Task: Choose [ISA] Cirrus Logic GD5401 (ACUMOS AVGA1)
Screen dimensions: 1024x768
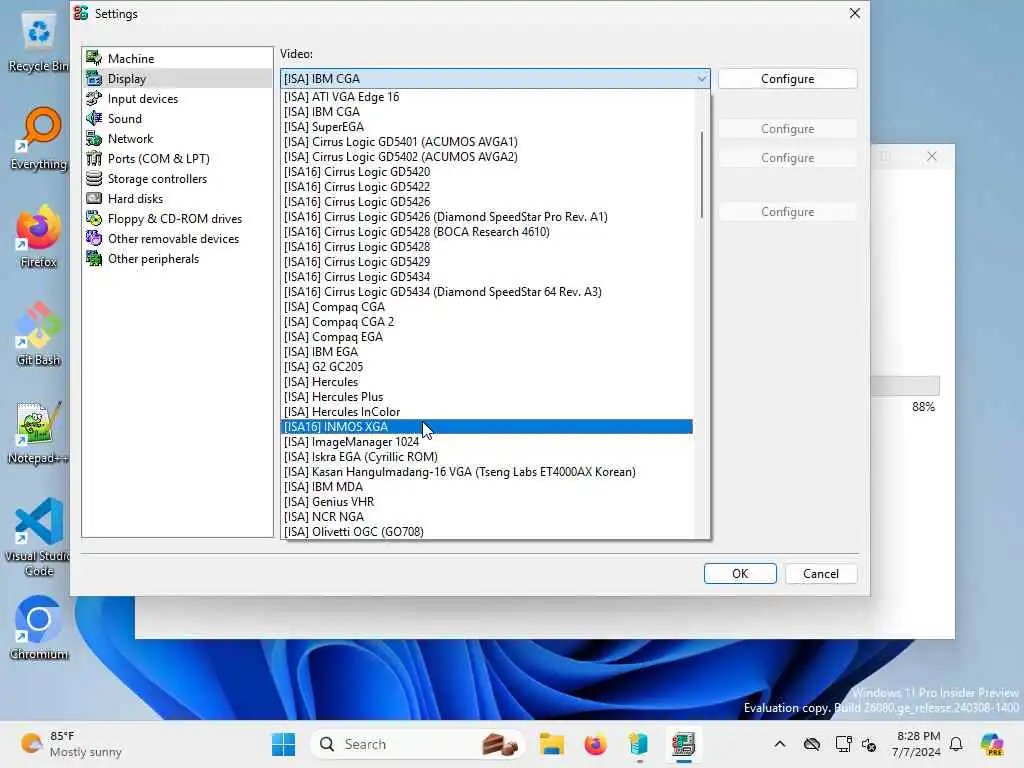Action: 487,142
